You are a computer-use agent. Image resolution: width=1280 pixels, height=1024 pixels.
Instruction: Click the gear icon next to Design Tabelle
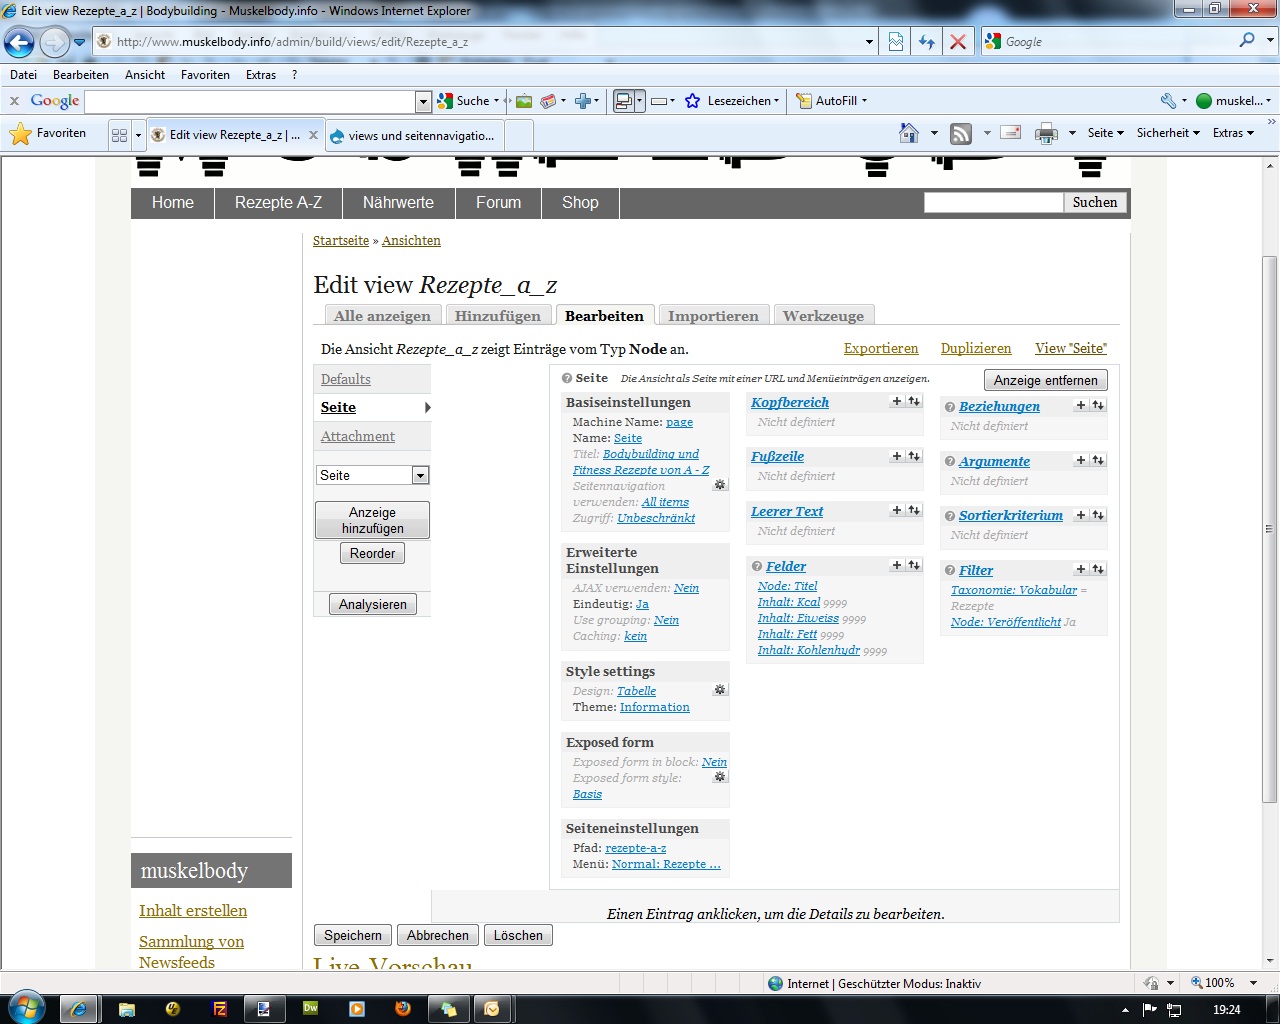coord(719,690)
